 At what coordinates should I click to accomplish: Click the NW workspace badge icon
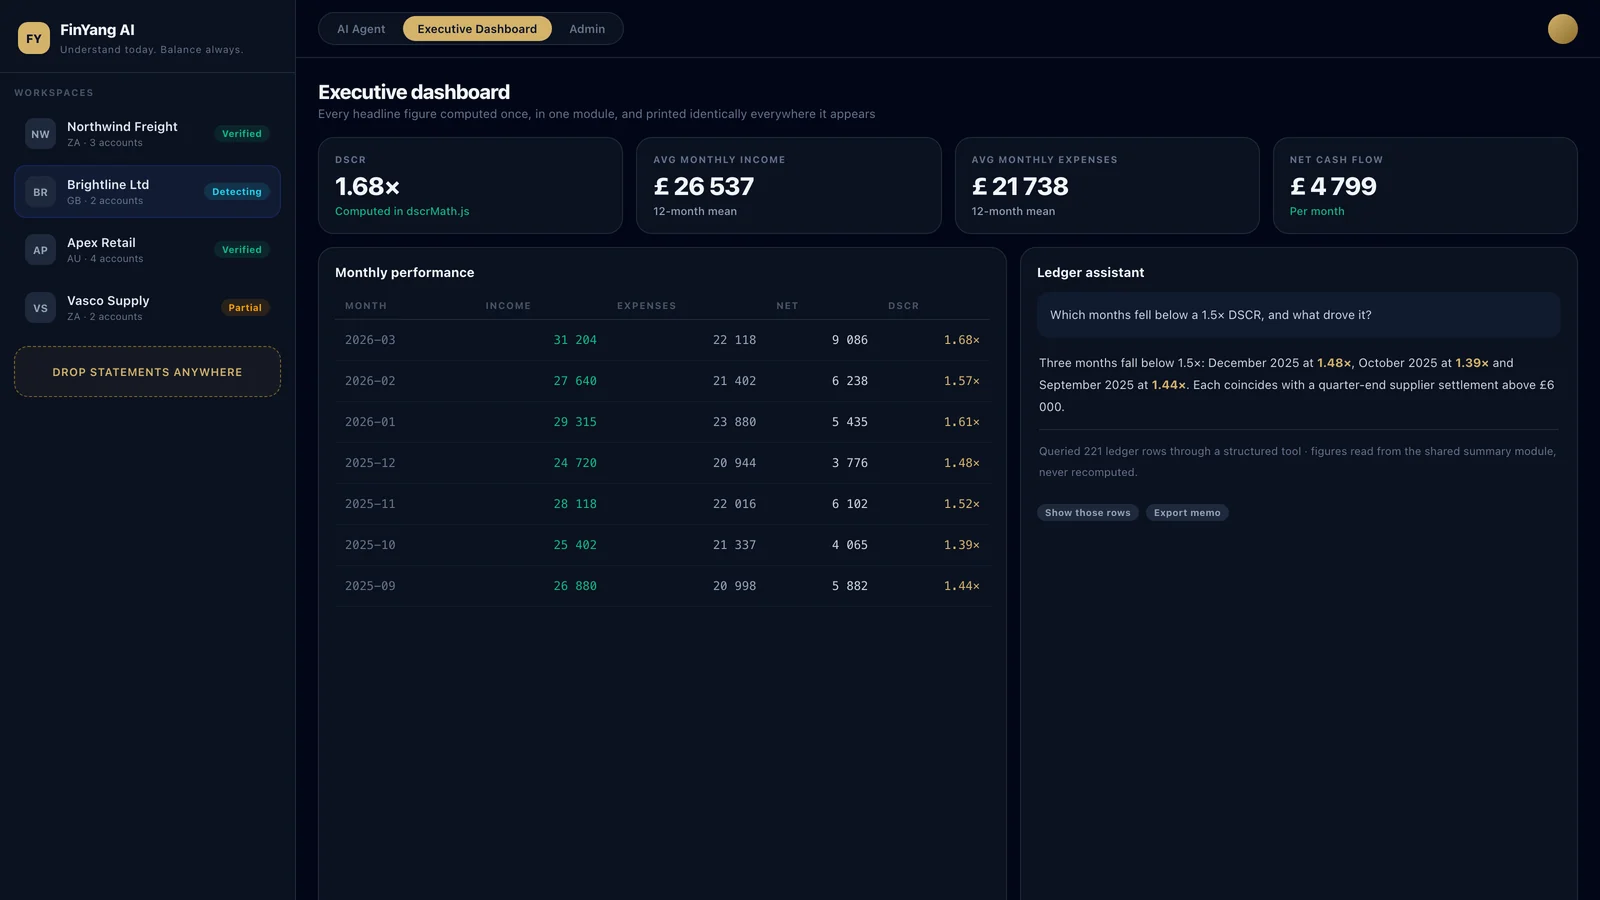pyautogui.click(x=40, y=134)
